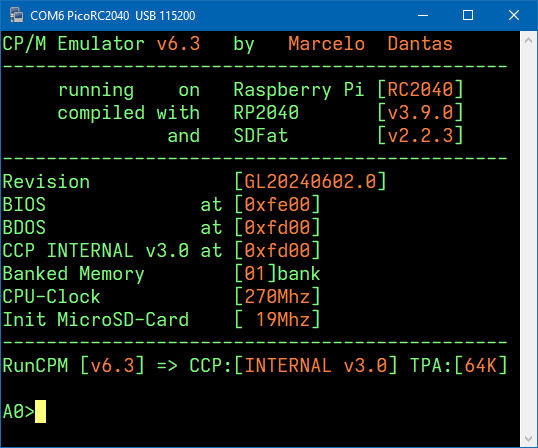Viewport: 538px width, 448px height.
Task: Click the title bar text COM6 PicoRC2040
Action: point(80,15)
